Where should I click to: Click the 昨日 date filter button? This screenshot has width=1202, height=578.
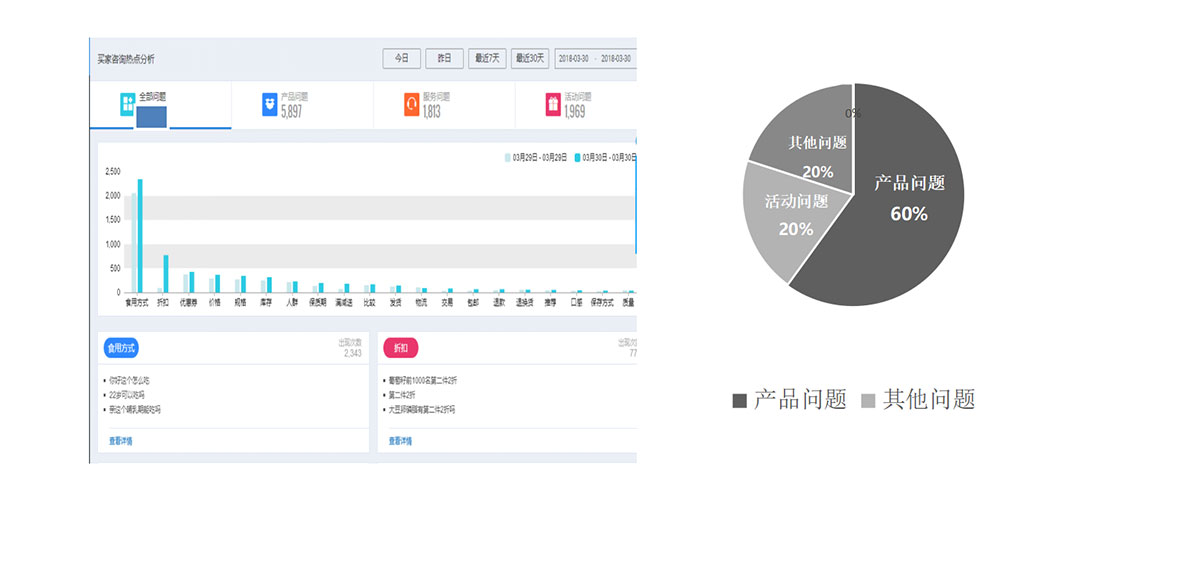pyautogui.click(x=444, y=58)
